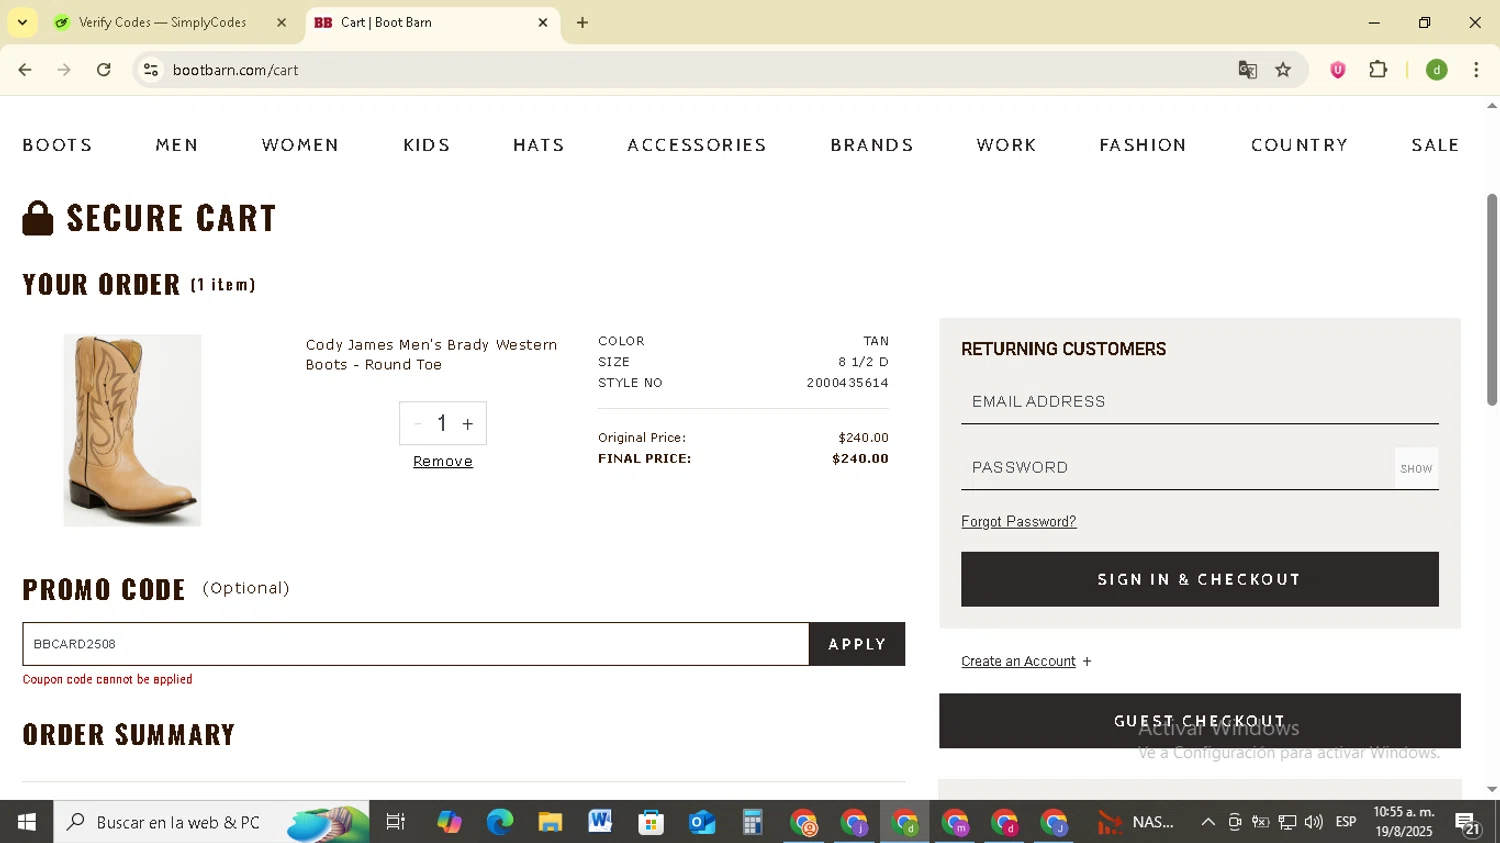The width and height of the screenshot is (1500, 843).
Task: Open the NAS taskbar application
Action: click(1136, 822)
